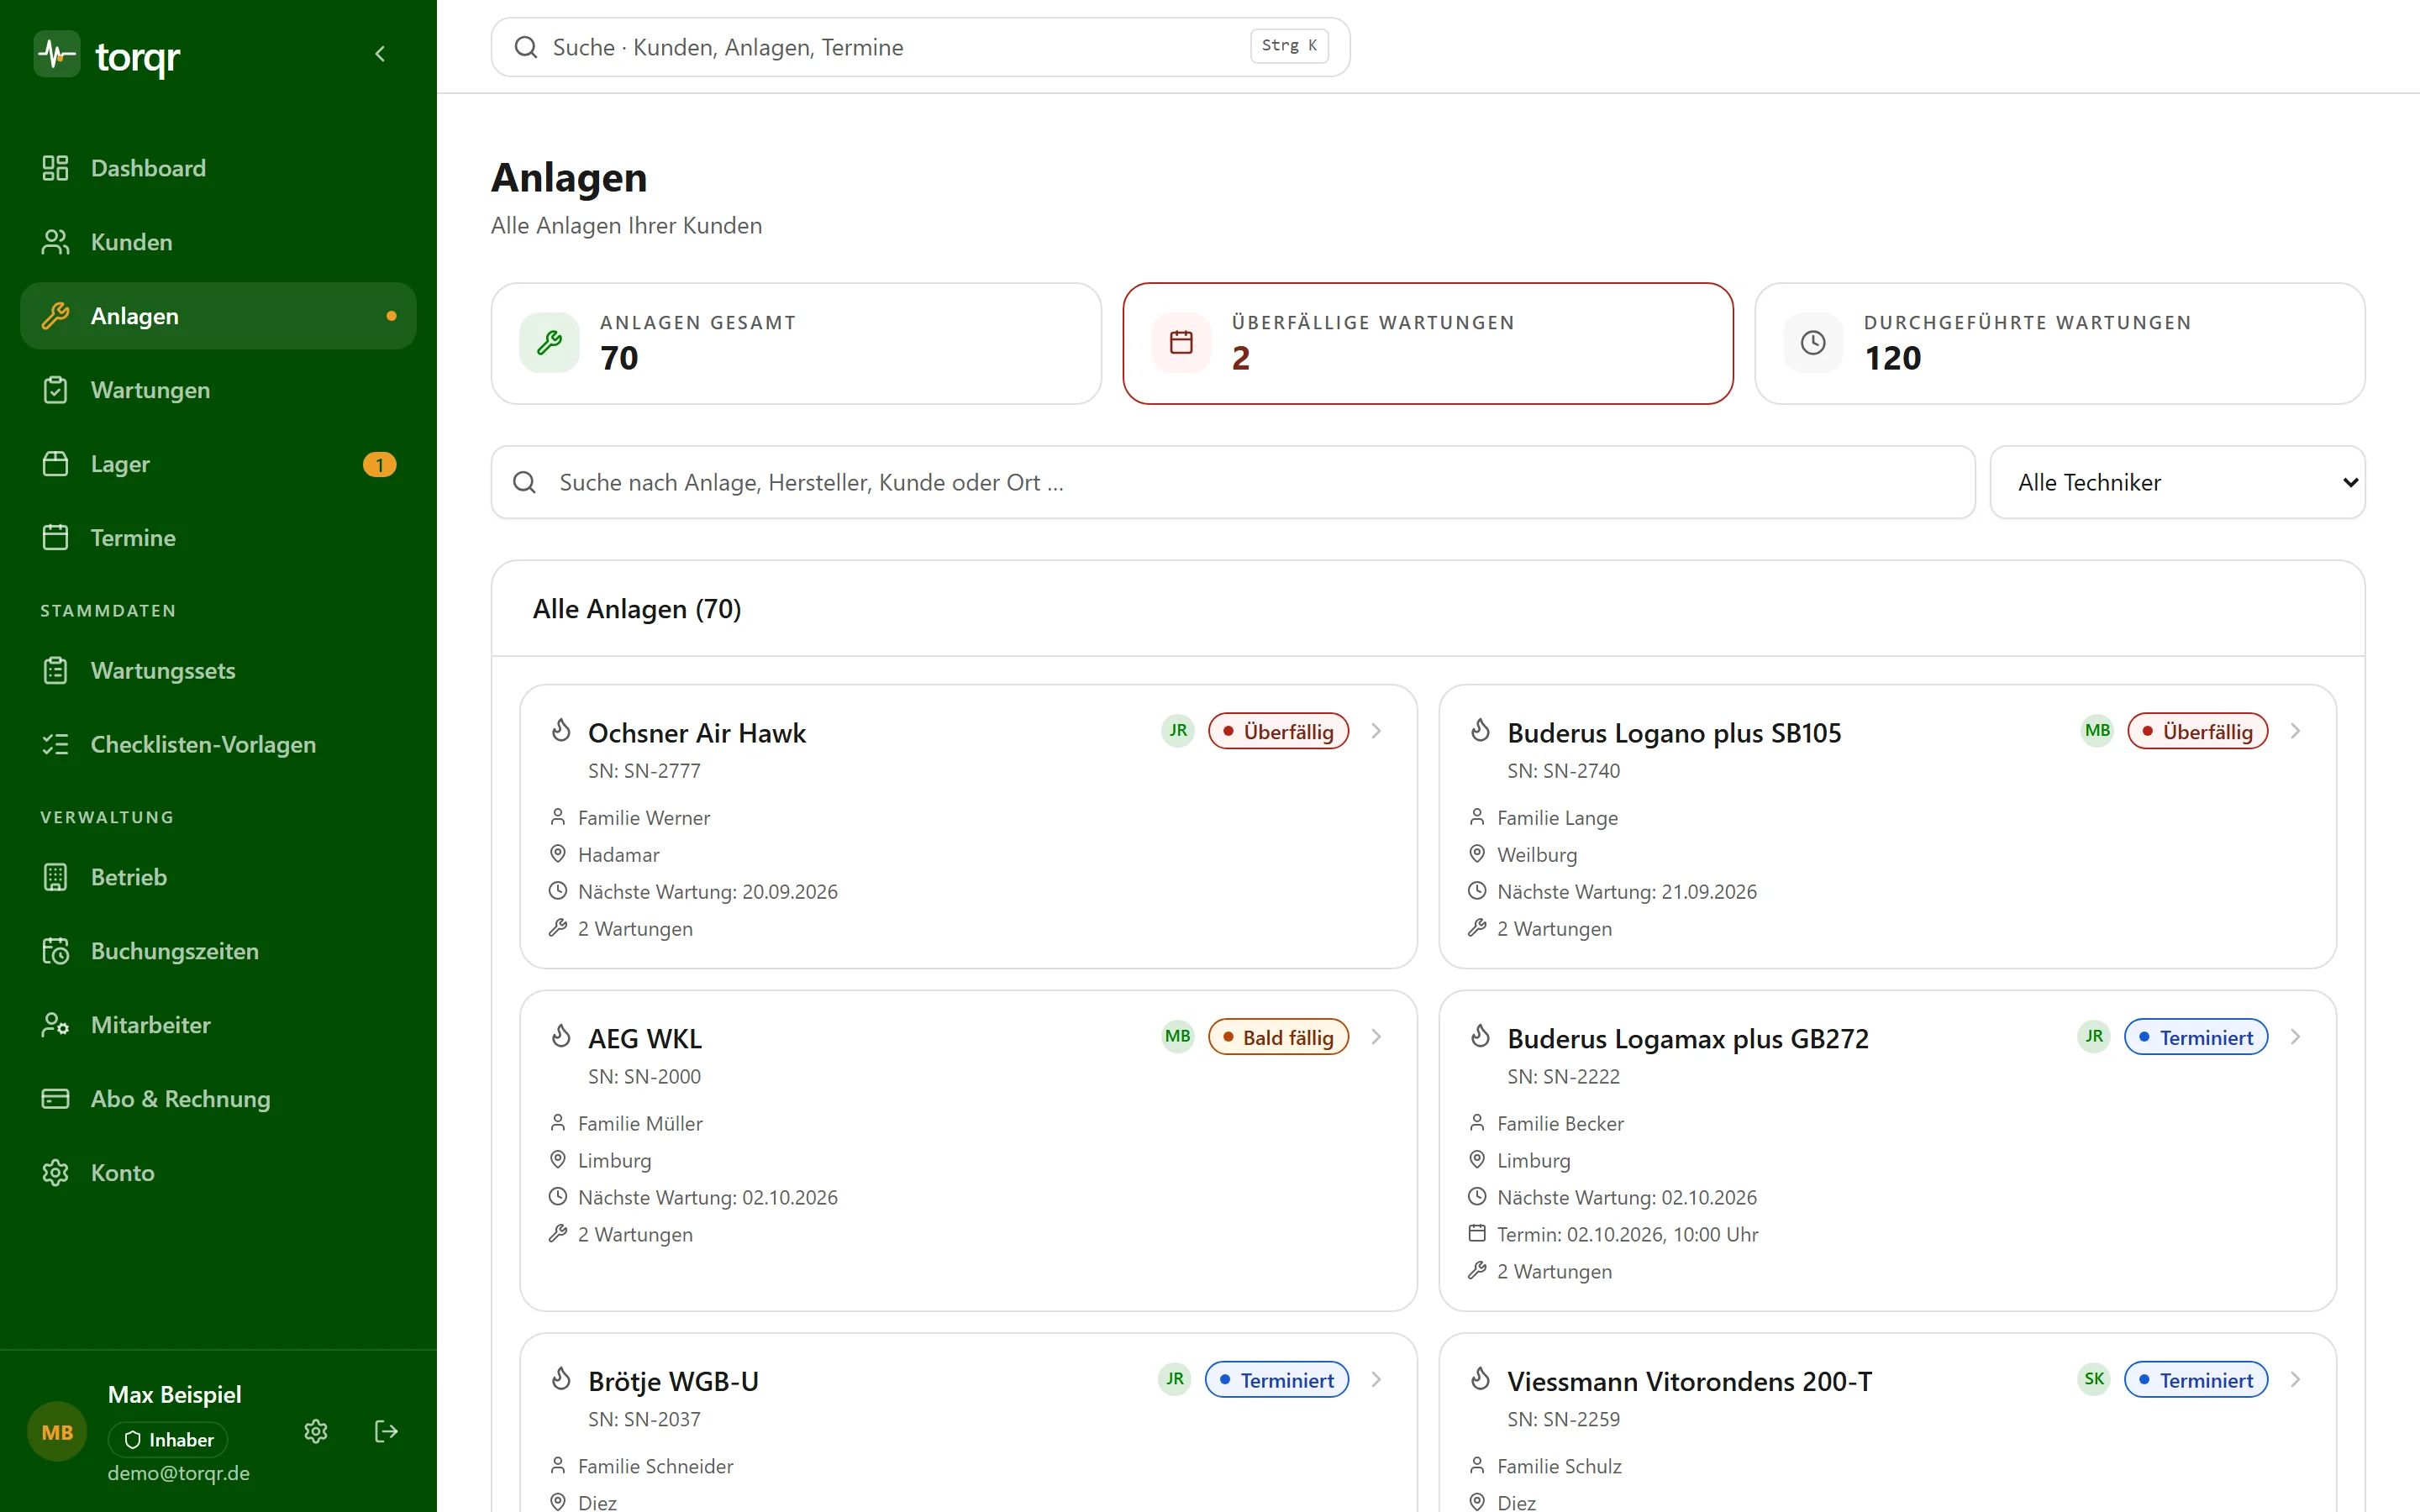The height and width of the screenshot is (1512, 2420).
Task: Click the MB technician badge on Buderus Logano plus SB105
Action: 2097,731
